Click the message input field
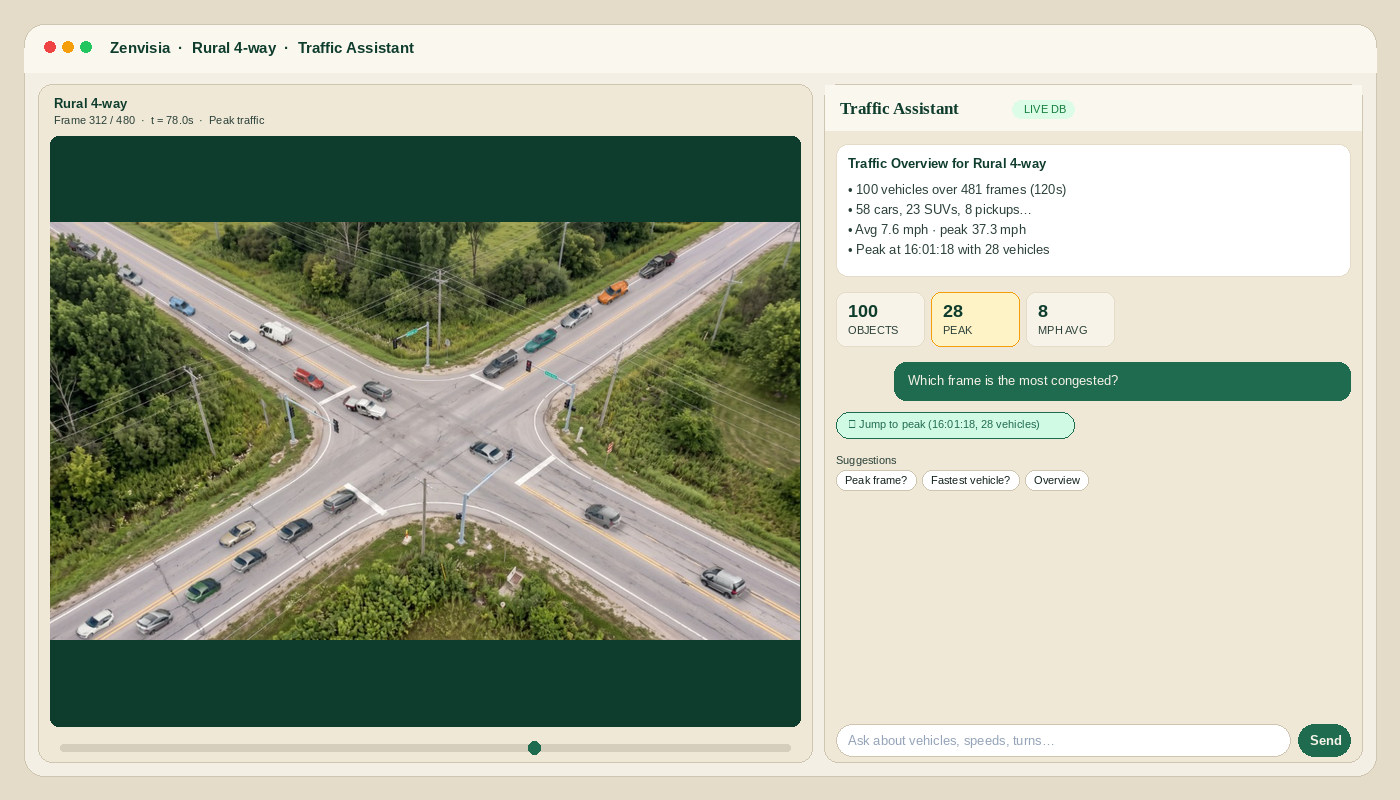This screenshot has height=800, width=1400. tap(1063, 741)
